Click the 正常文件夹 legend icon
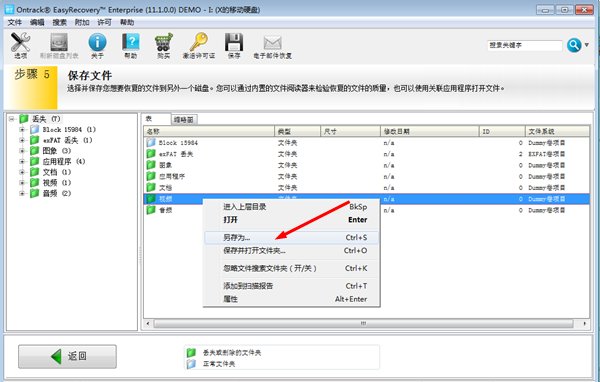 pyautogui.click(x=191, y=364)
